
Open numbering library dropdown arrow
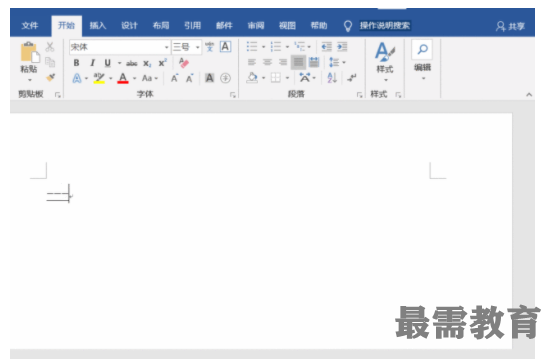[x=287, y=47]
